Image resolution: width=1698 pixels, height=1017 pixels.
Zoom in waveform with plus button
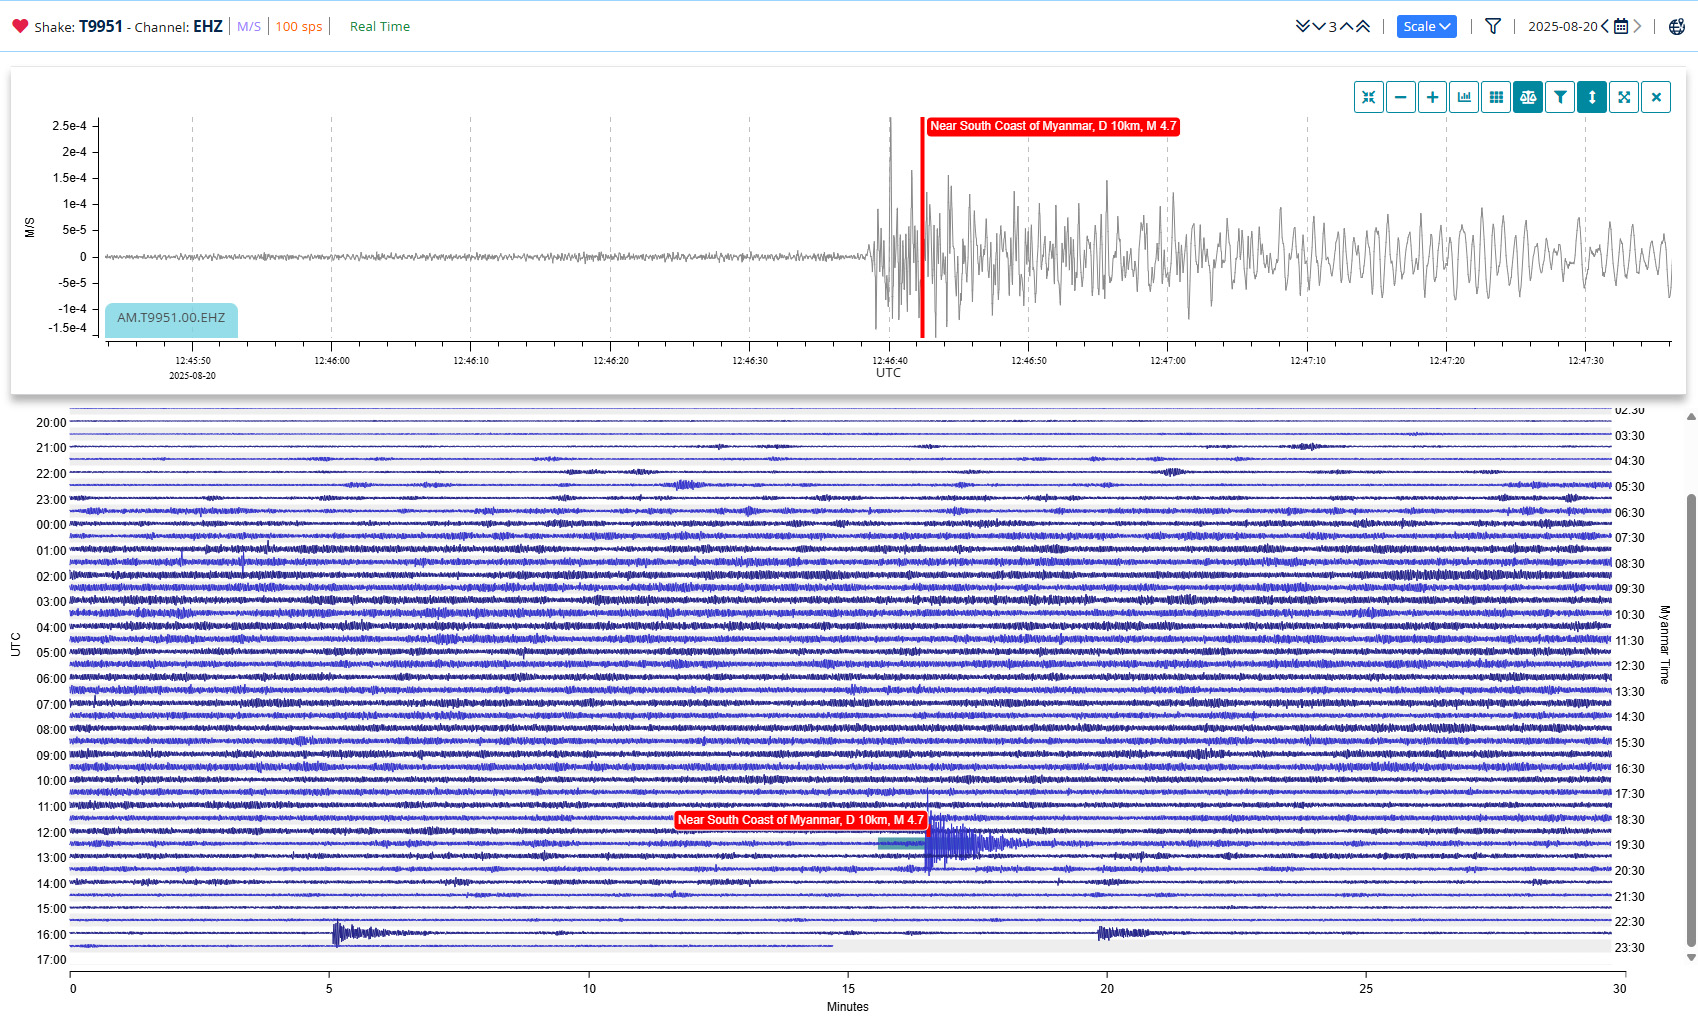[1433, 97]
